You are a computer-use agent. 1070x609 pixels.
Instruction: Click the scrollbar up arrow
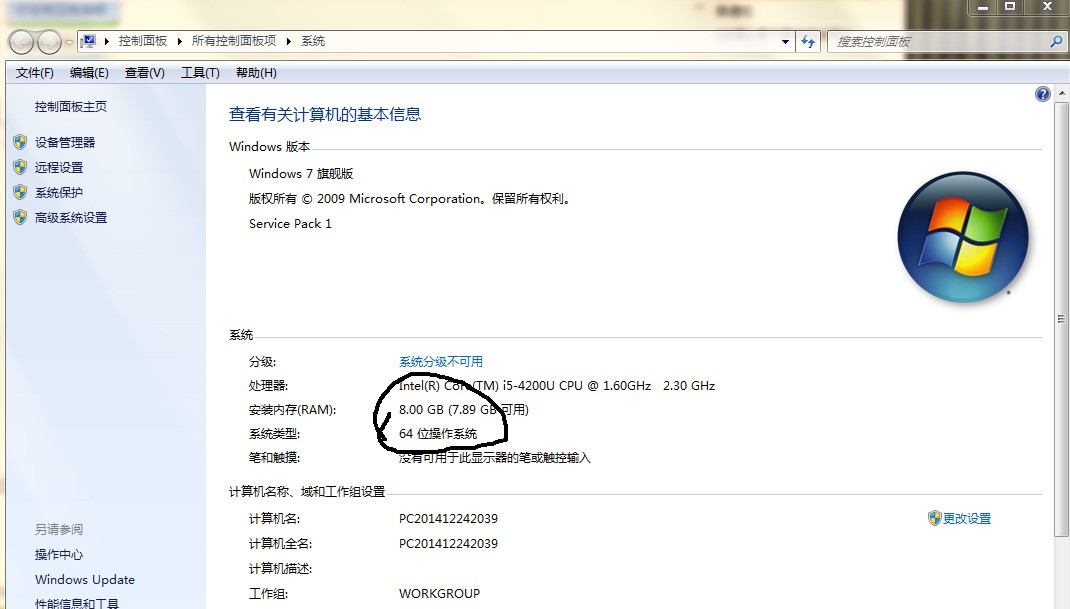point(1062,93)
